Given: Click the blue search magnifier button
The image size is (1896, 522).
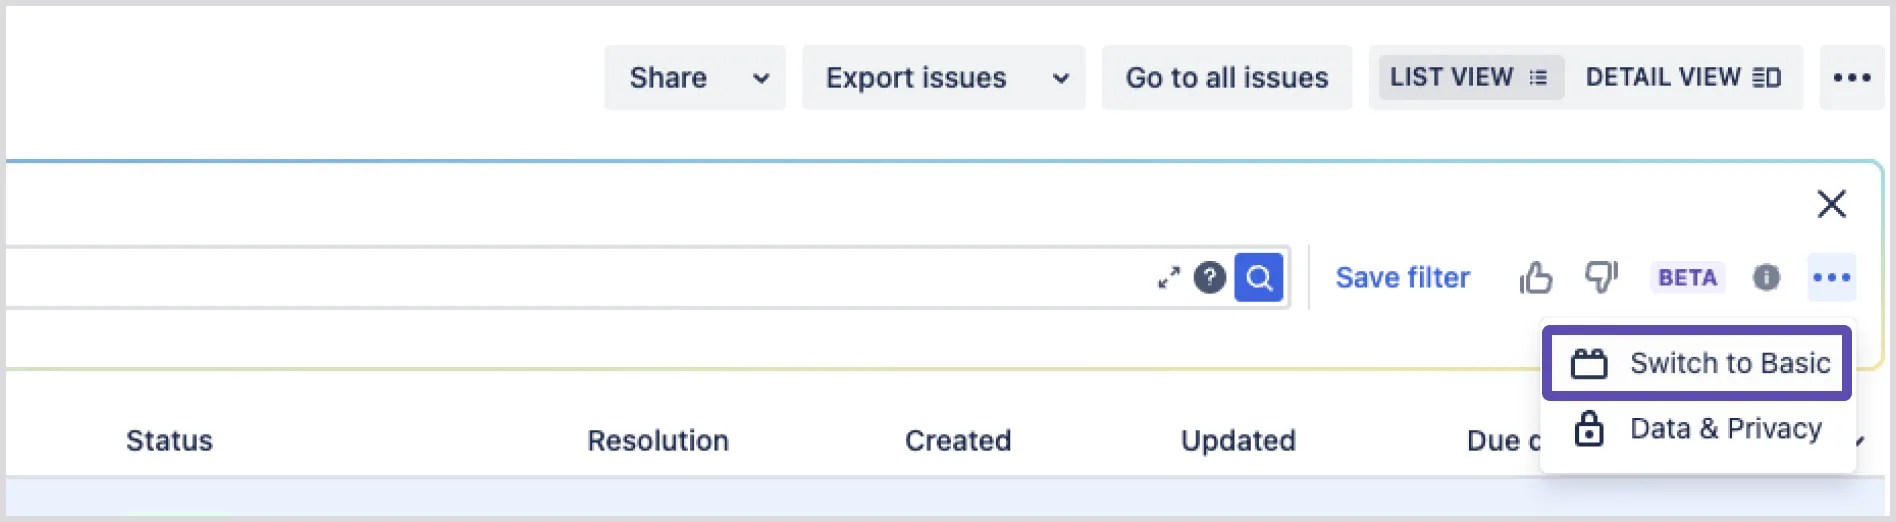Looking at the screenshot, I should 1258,277.
